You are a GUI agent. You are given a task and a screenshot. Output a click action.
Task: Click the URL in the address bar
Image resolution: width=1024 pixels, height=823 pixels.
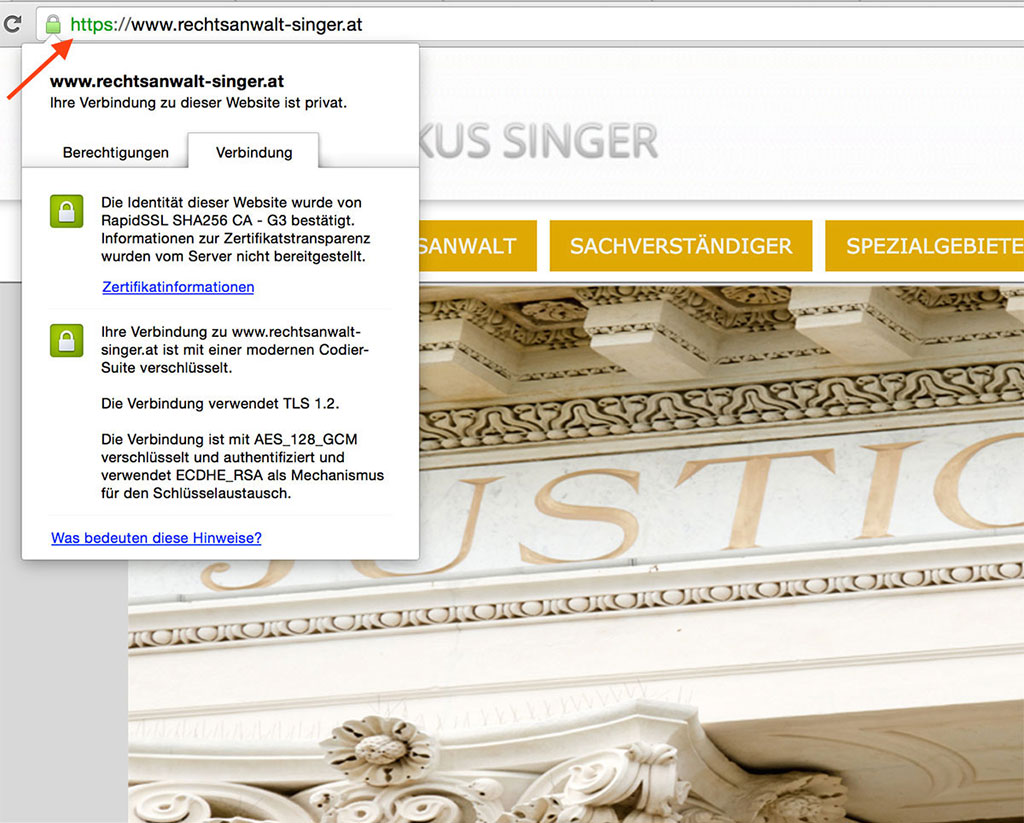tap(216, 25)
